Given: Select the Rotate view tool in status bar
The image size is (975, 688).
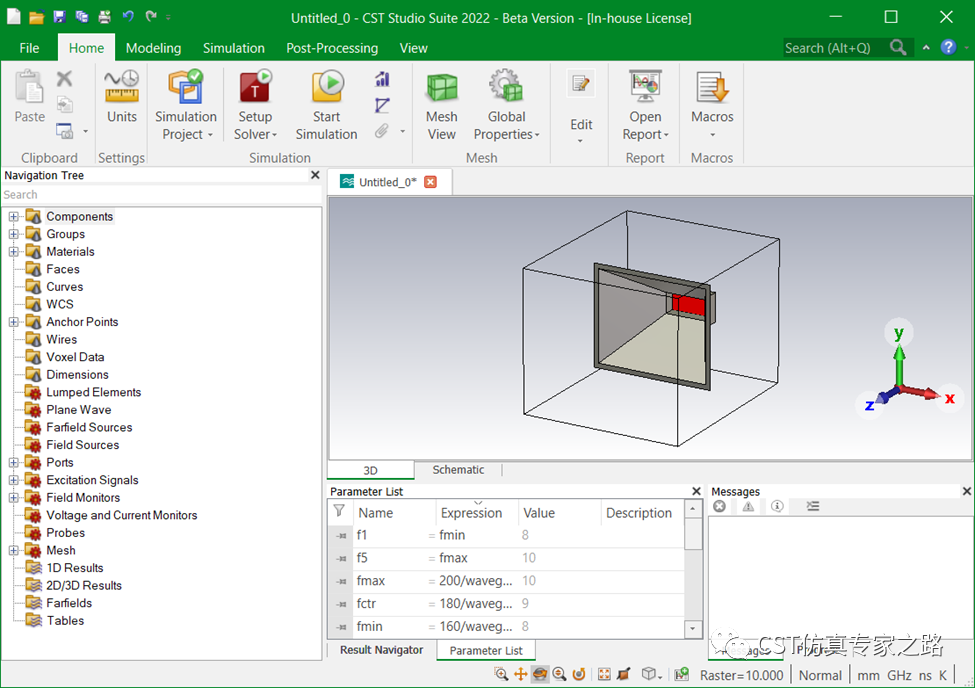Looking at the screenshot, I should coord(540,674).
